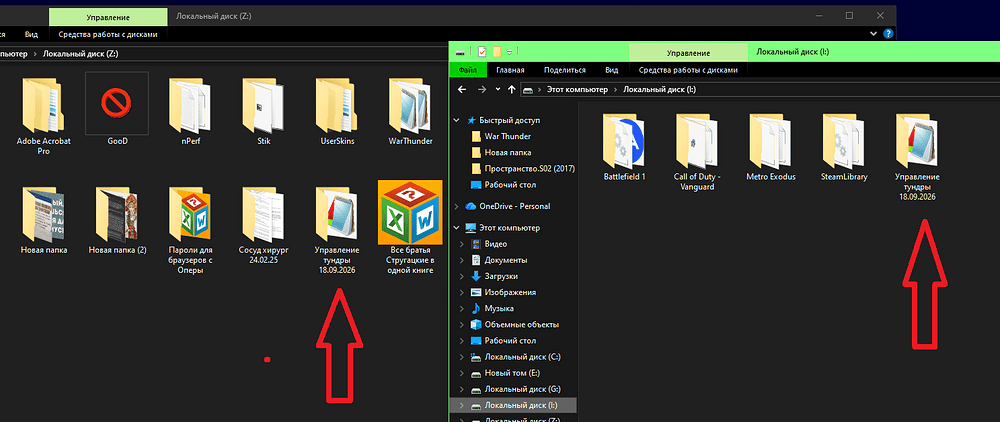Go back using the left arrow in the I: window
Image resolution: width=1000 pixels, height=422 pixels.
coord(462,89)
